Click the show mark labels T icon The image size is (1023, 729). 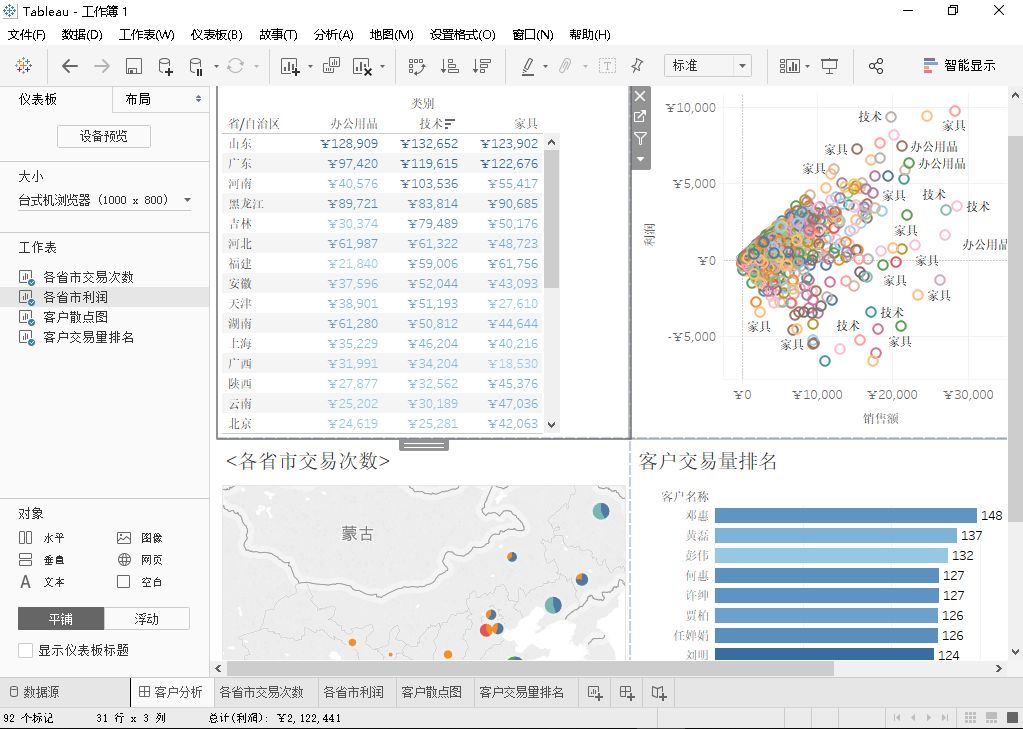(x=607, y=65)
